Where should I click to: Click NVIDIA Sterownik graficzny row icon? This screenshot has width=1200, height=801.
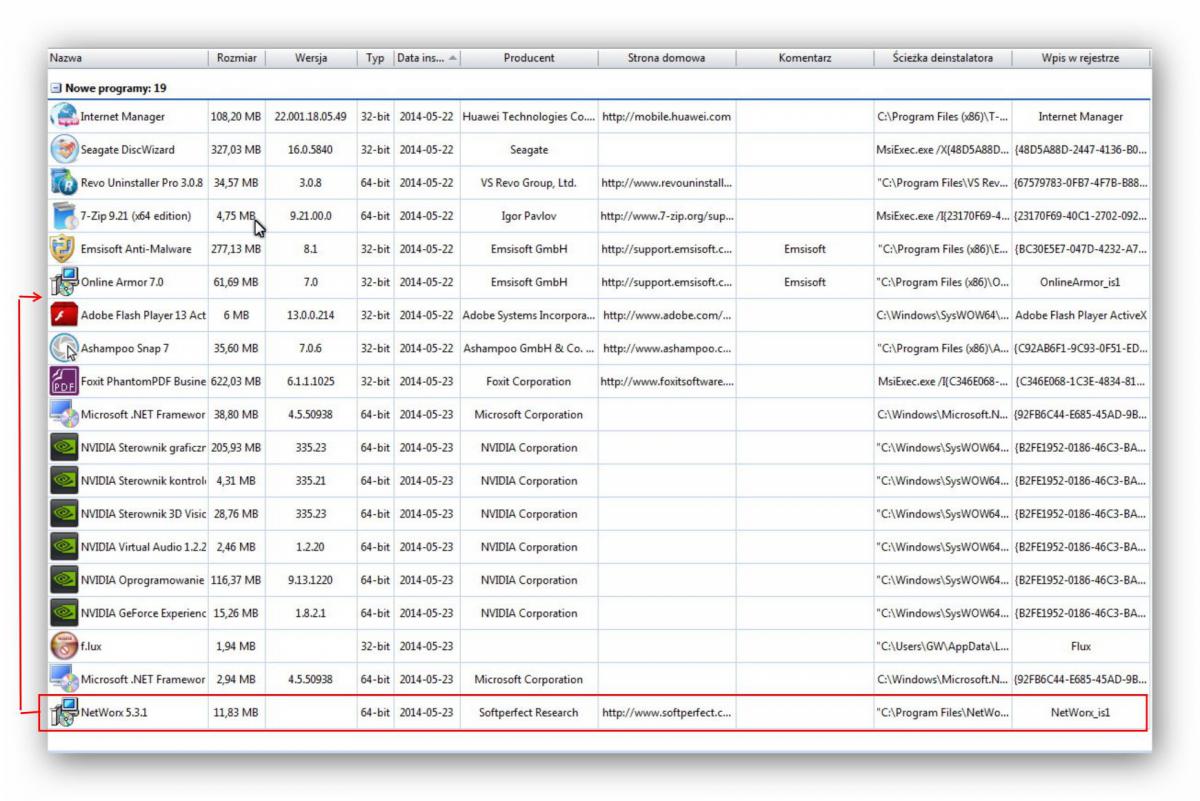click(64, 447)
